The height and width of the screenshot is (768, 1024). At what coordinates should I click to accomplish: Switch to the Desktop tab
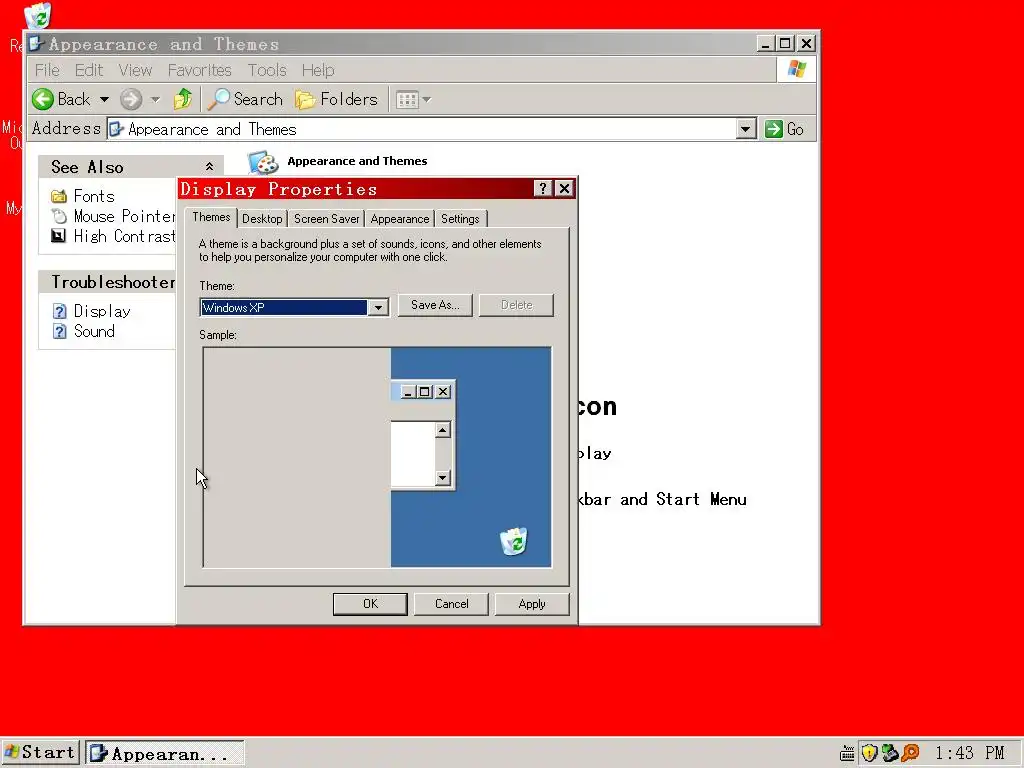(x=262, y=219)
